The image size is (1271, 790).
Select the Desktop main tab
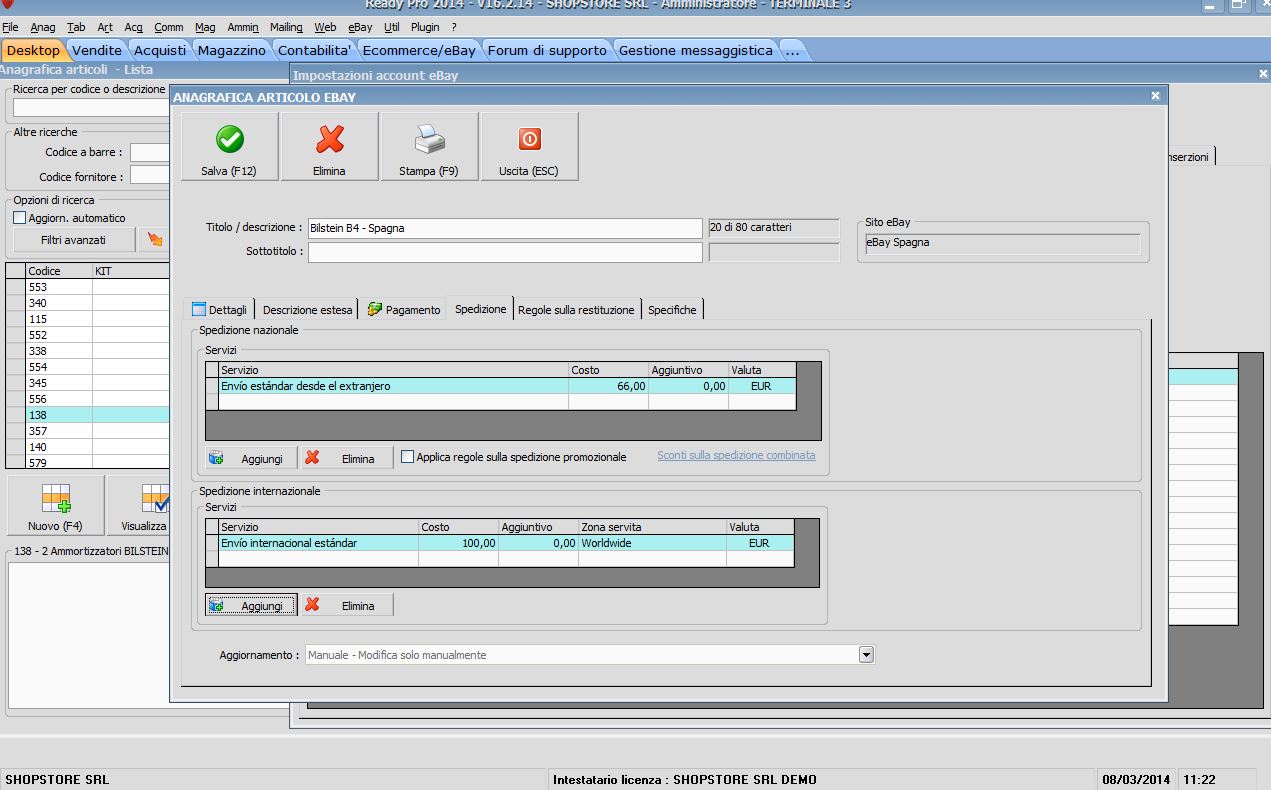tap(33, 50)
